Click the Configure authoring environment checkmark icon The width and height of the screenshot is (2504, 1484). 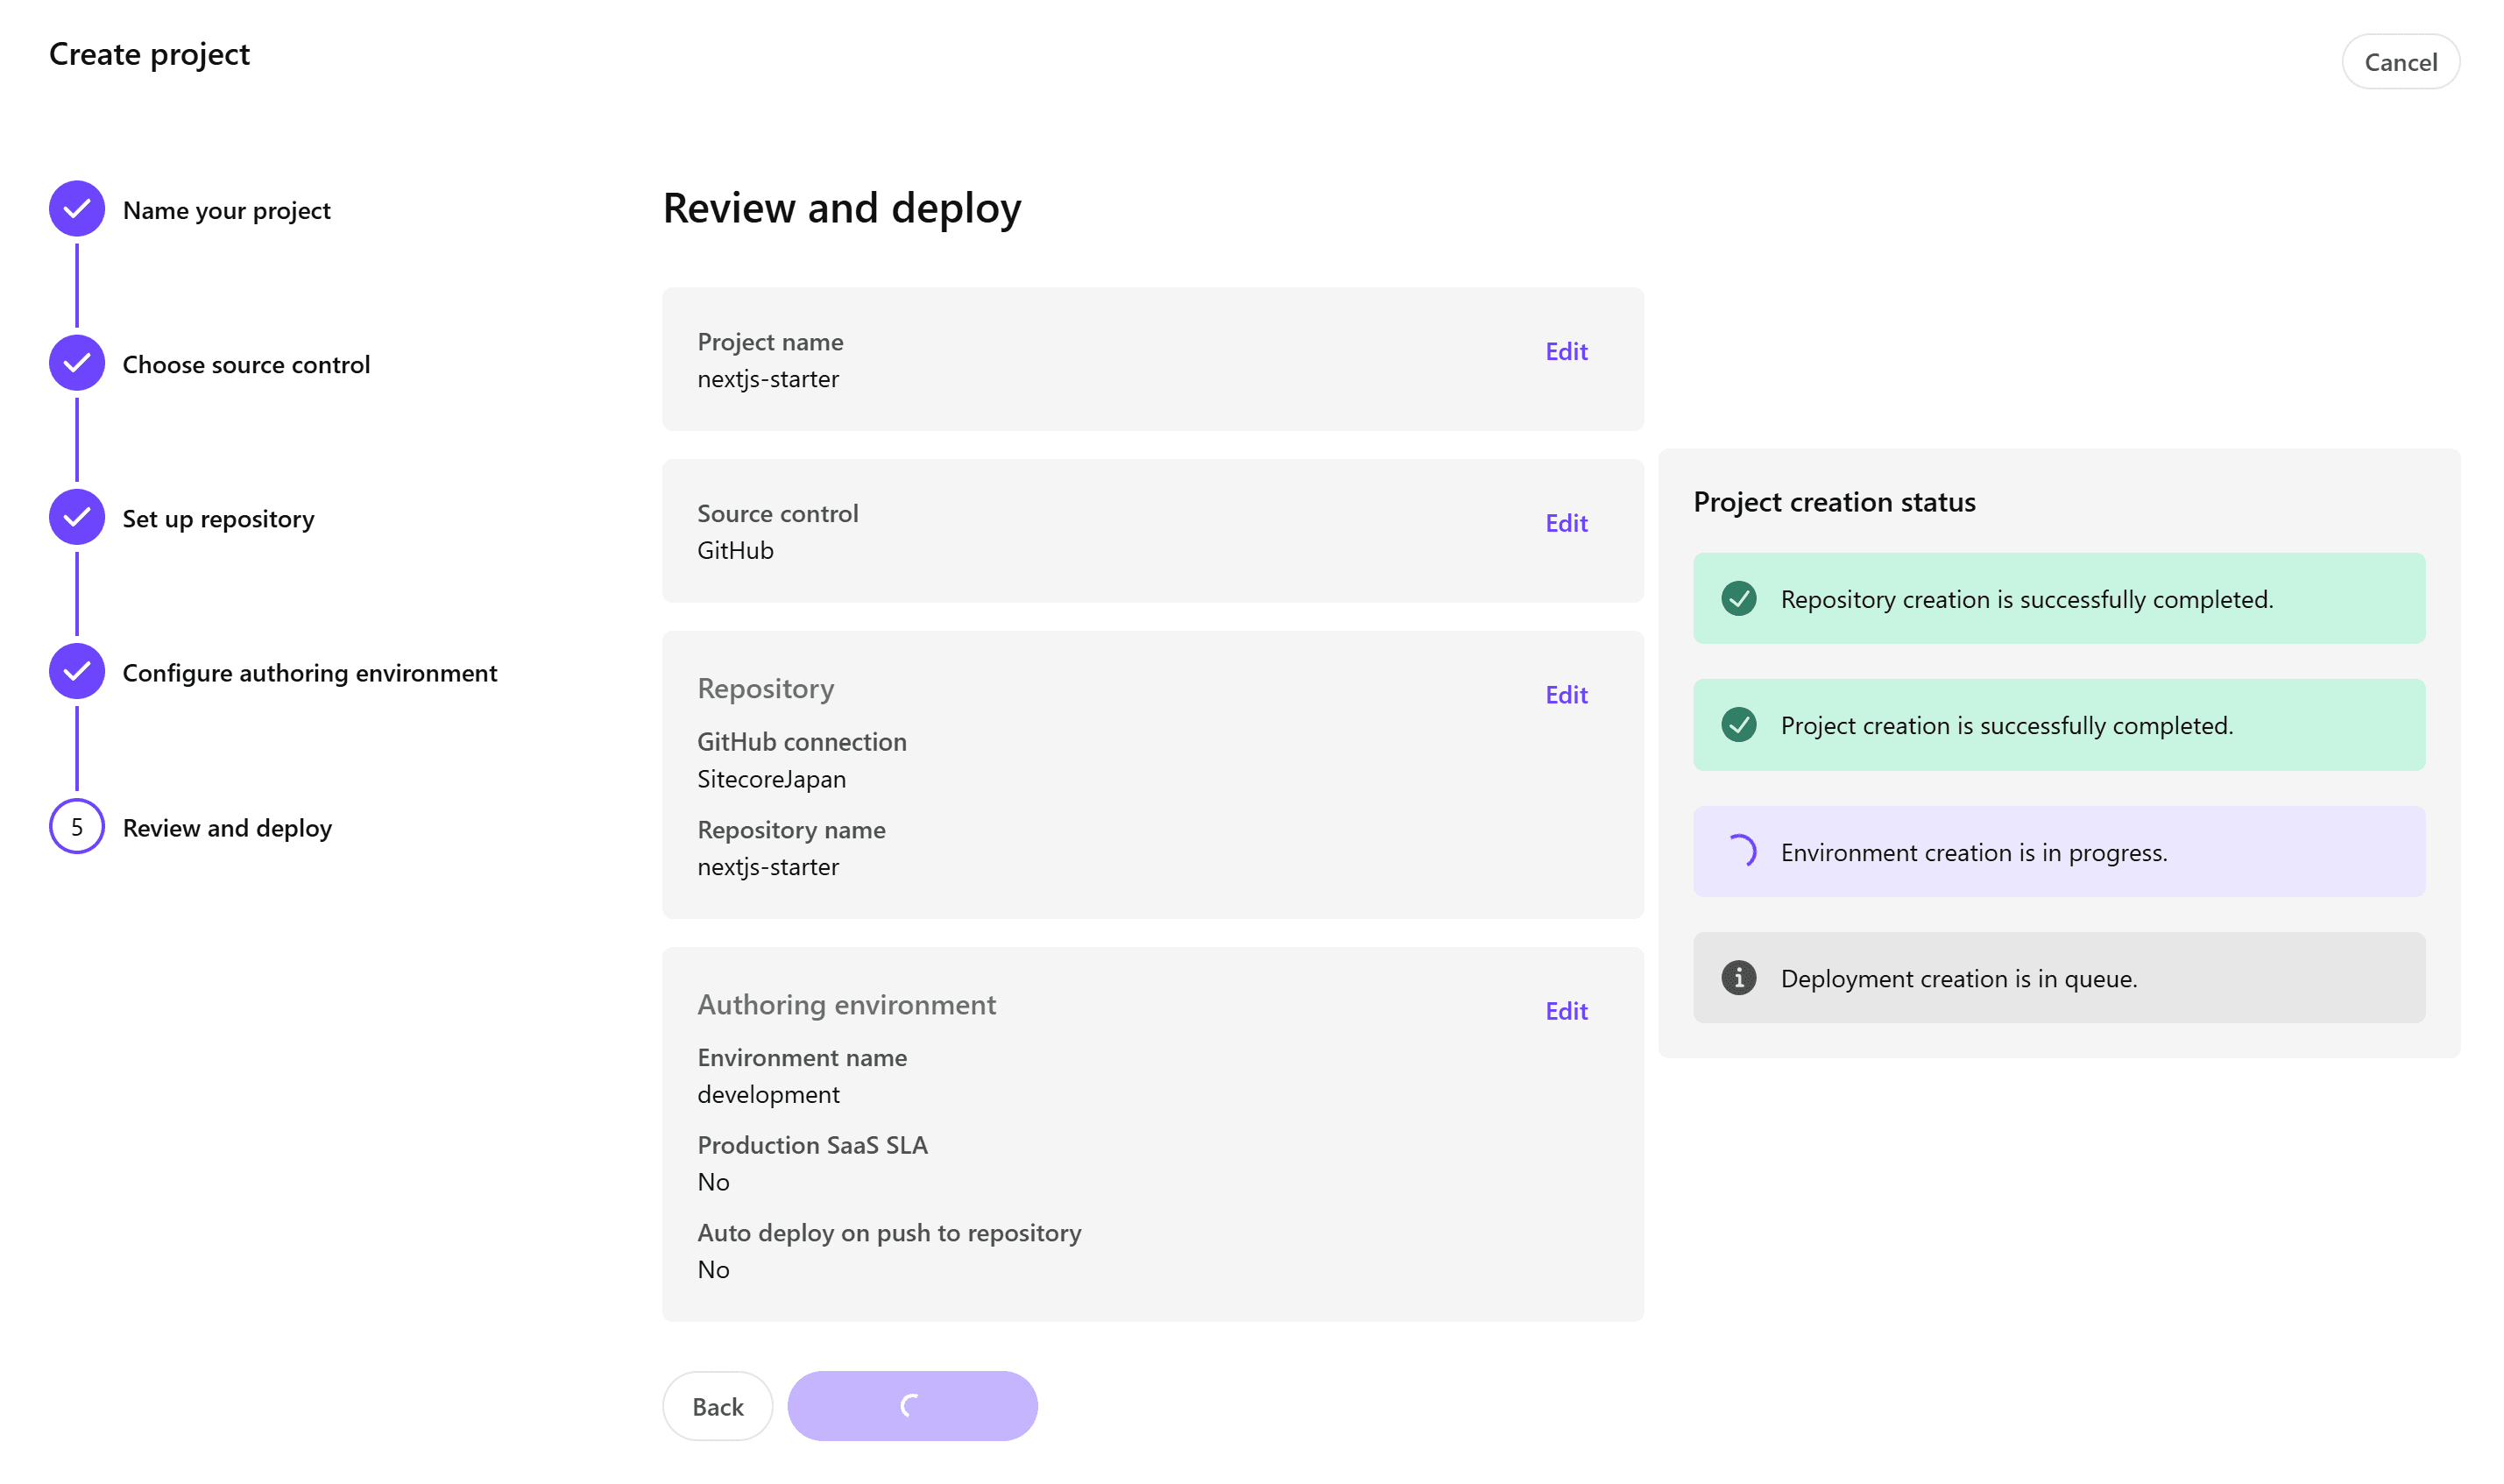coord(77,671)
